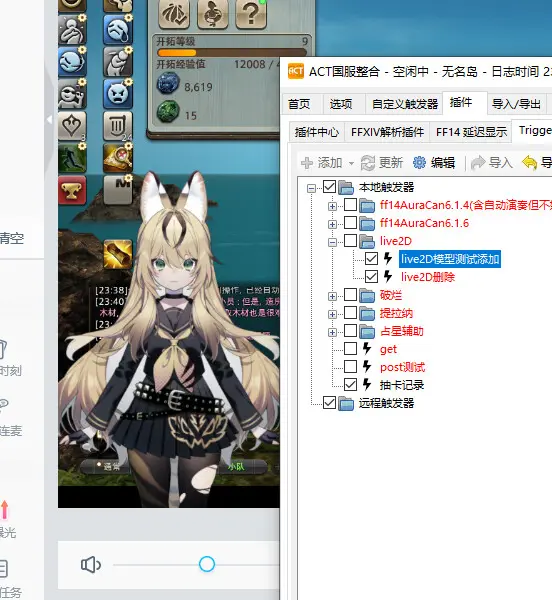This screenshot has width=552, height=600.
Task: Click the folder icon of 破烂
Action: click(x=367, y=295)
